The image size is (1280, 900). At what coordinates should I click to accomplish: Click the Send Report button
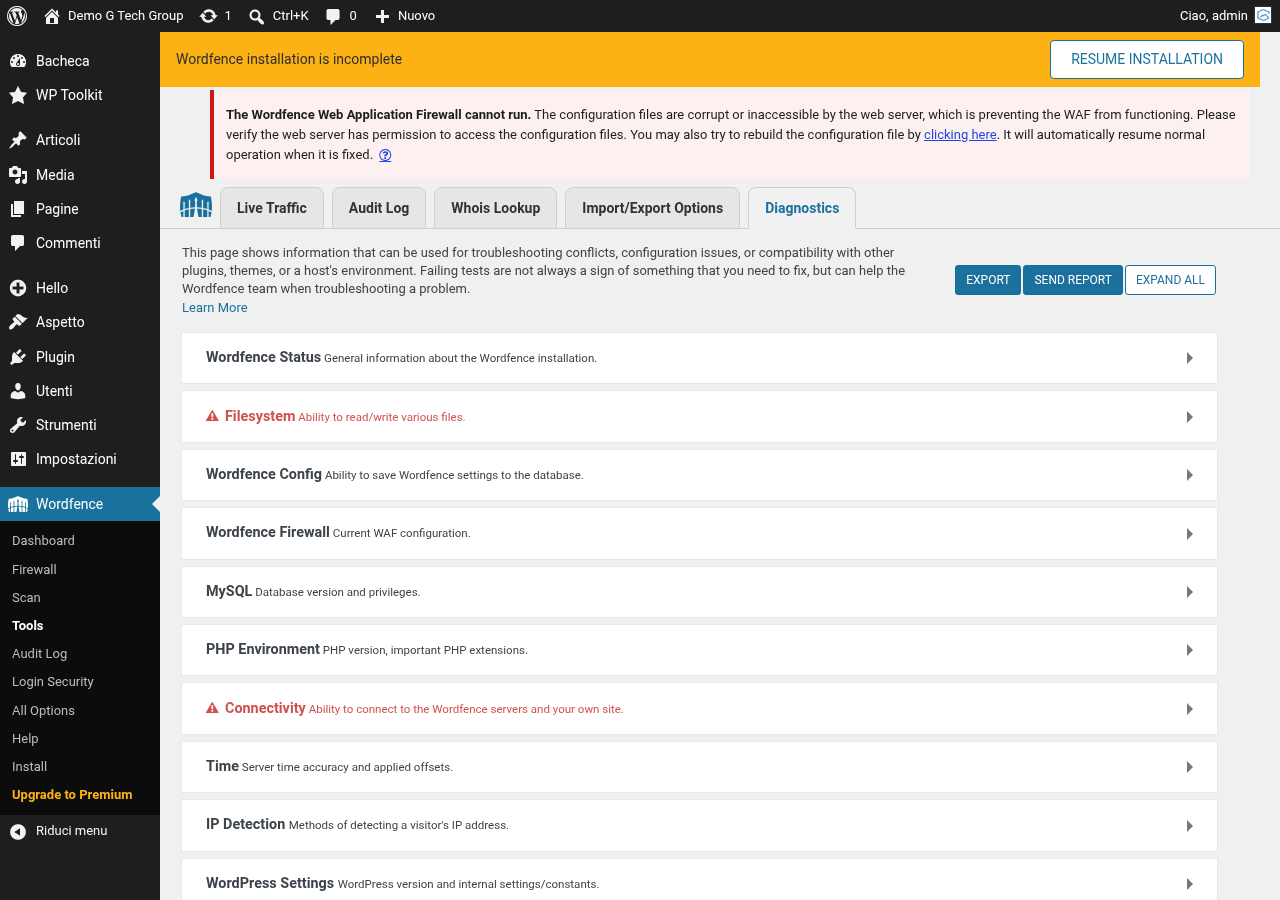[x=1073, y=280]
